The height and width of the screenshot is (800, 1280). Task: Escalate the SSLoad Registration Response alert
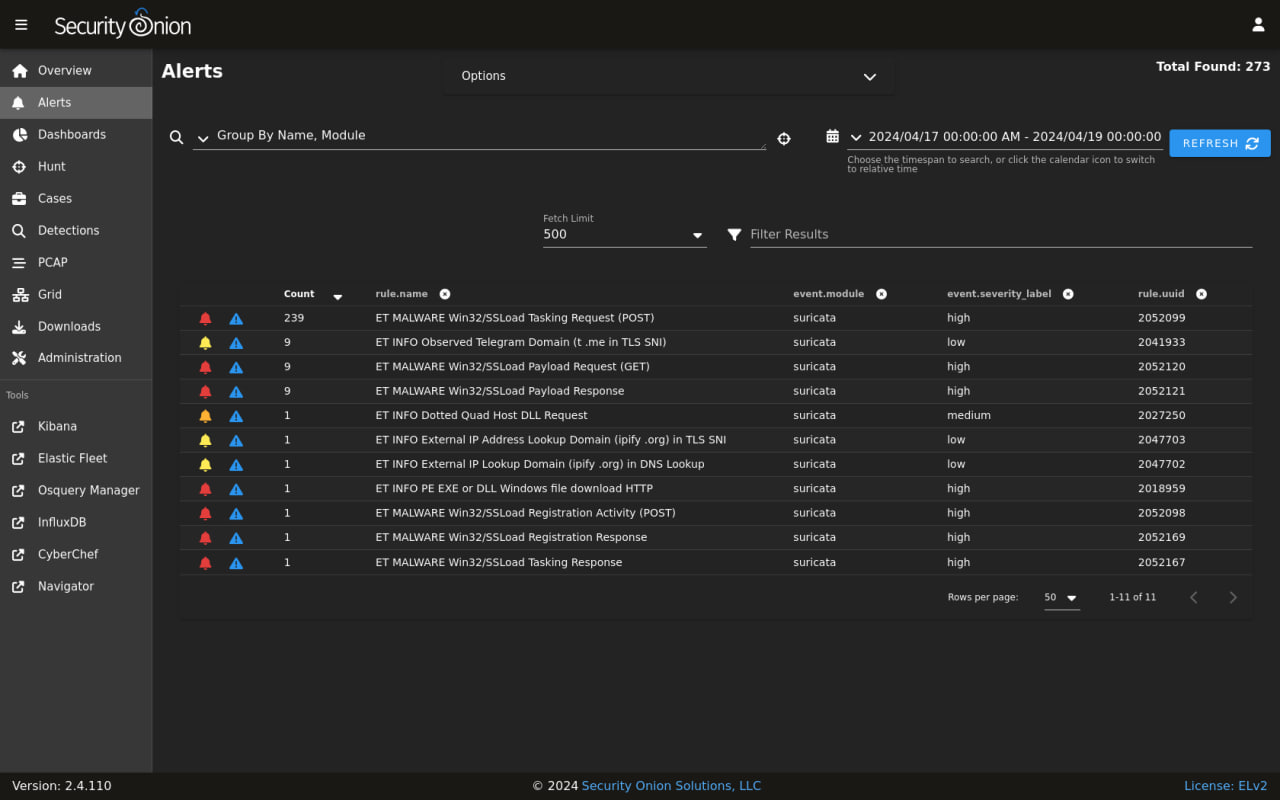pyautogui.click(x=236, y=538)
